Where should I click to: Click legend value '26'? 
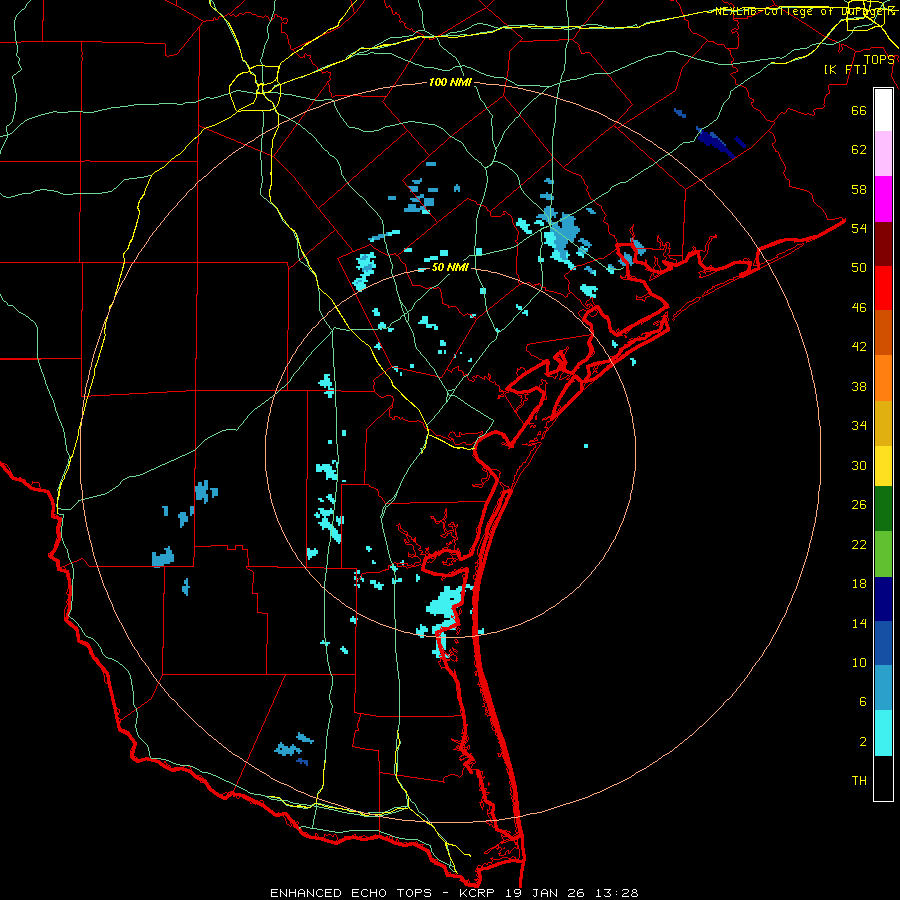(x=859, y=505)
